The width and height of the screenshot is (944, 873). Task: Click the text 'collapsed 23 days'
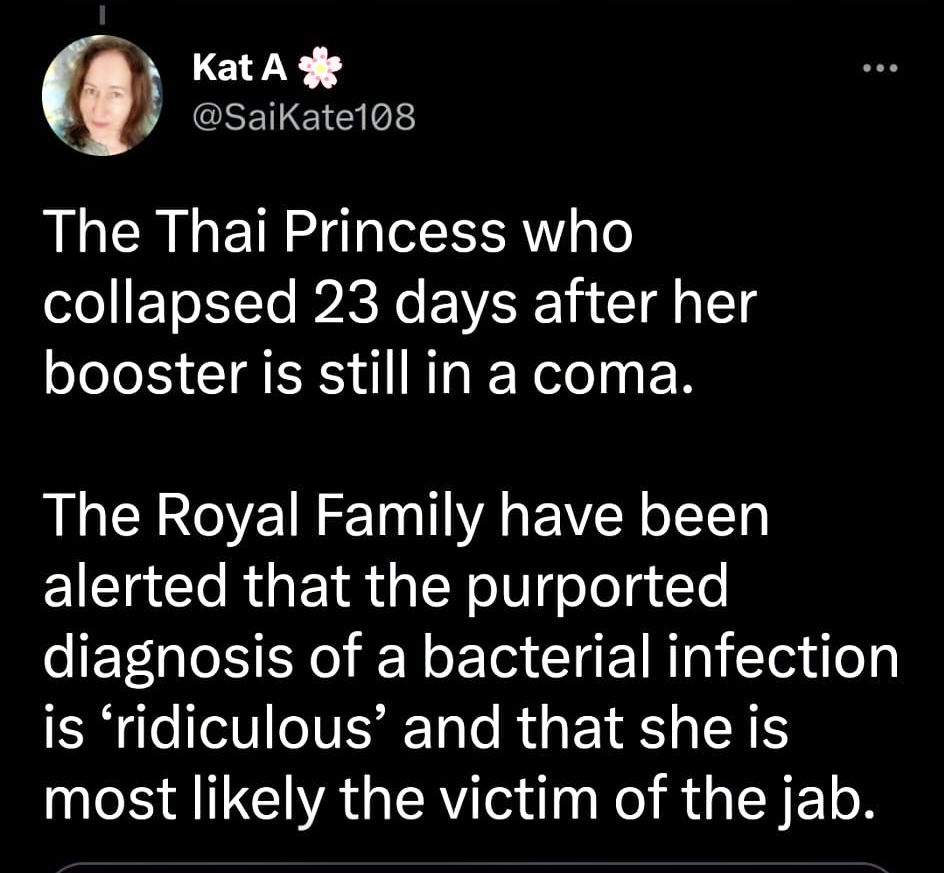[211, 306]
